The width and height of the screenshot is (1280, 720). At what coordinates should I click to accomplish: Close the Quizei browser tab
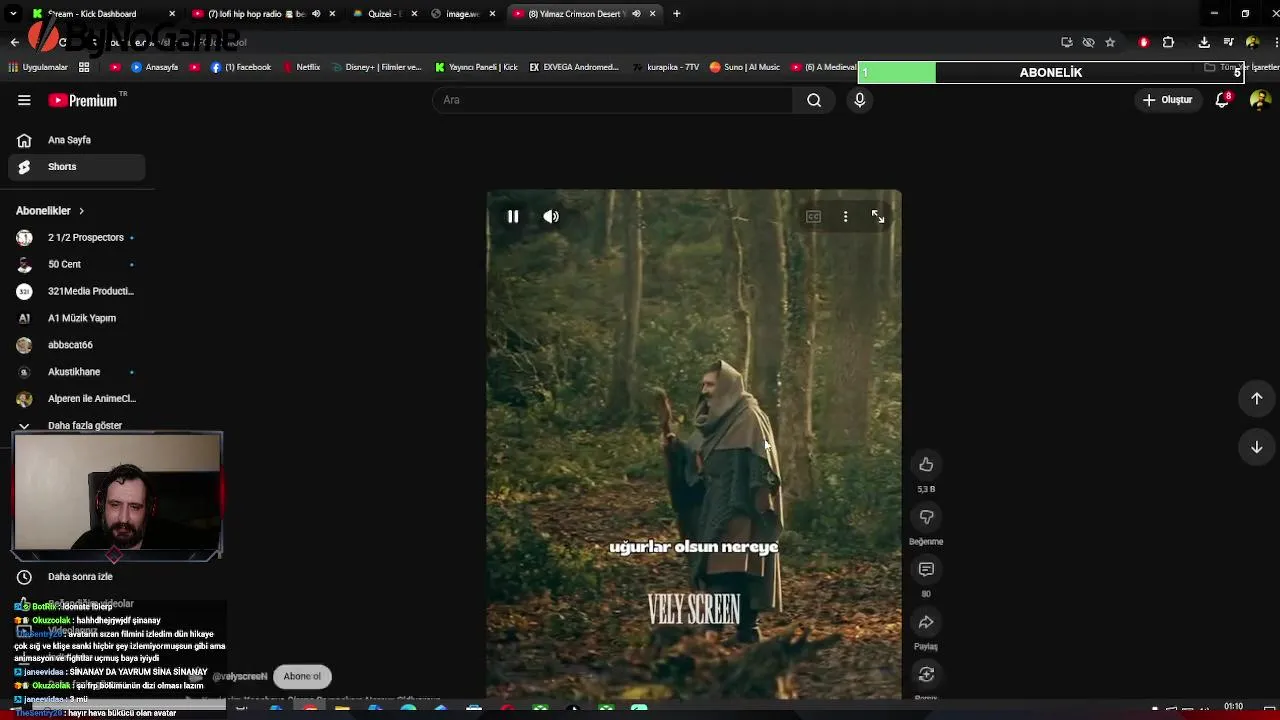click(x=413, y=14)
